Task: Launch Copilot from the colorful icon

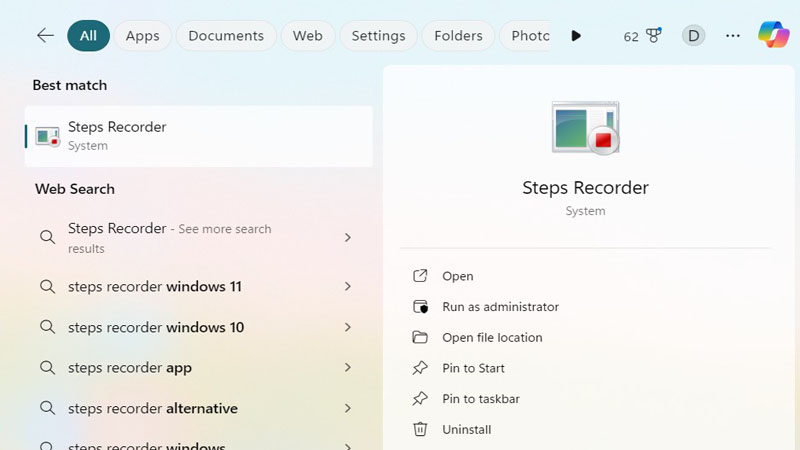Action: coord(773,35)
